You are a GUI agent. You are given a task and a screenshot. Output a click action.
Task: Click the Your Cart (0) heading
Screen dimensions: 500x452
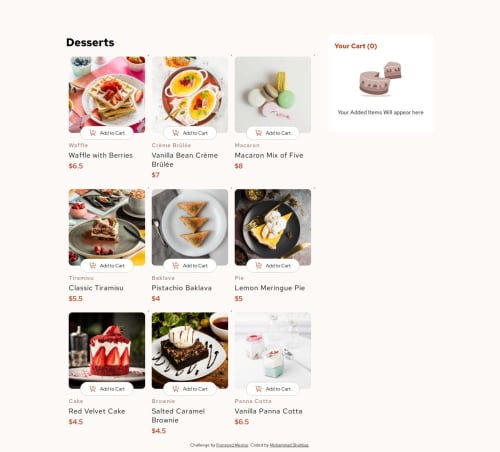[x=356, y=46]
